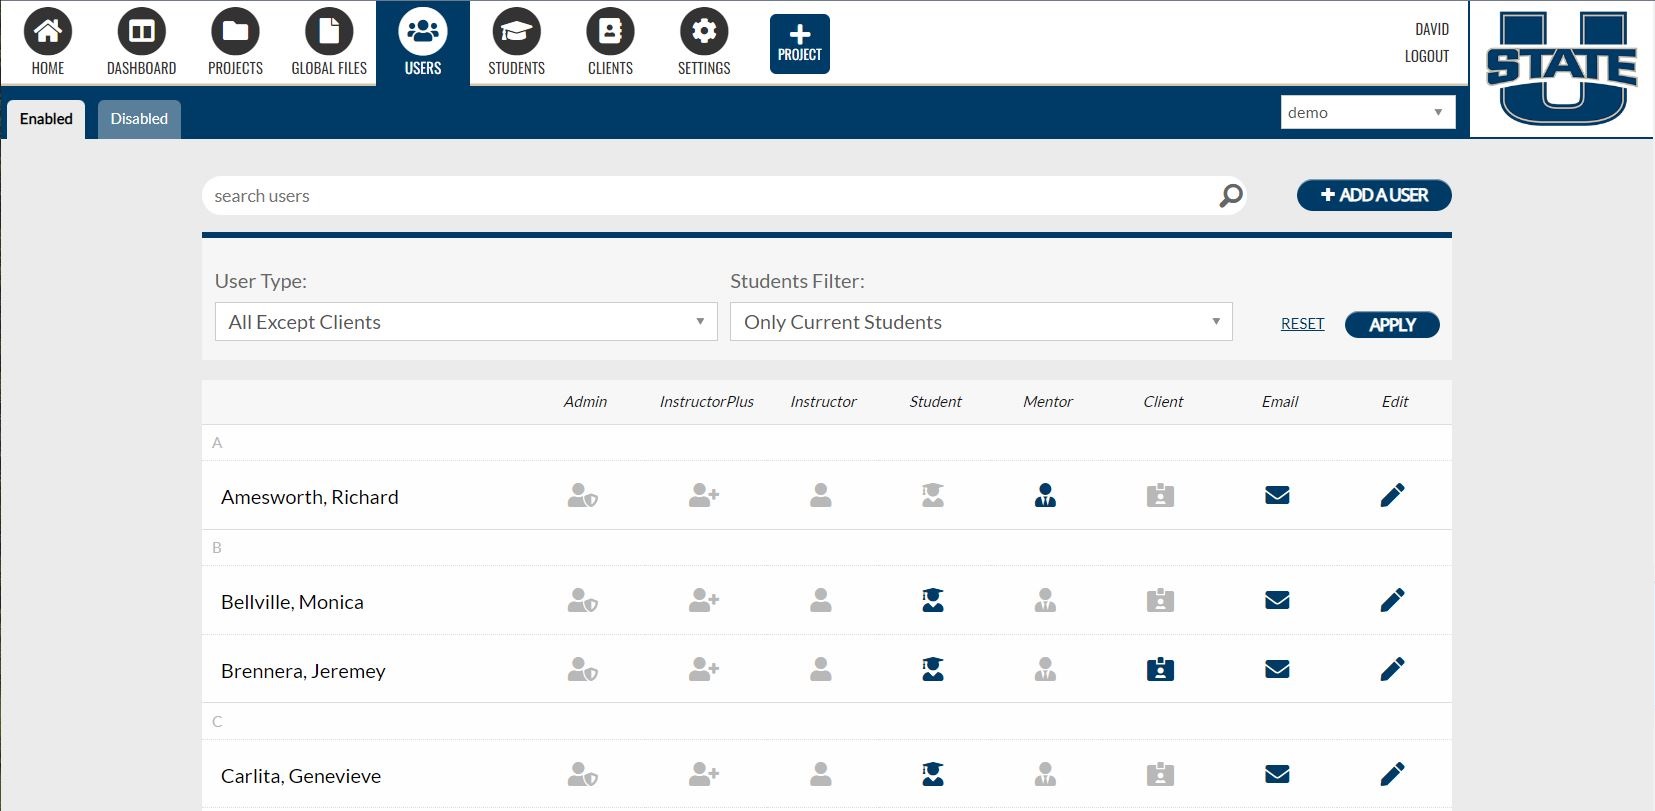Viewport: 1655px width, 811px height.
Task: Enable Admin role for Carlita, Genevieve
Action: point(583,774)
